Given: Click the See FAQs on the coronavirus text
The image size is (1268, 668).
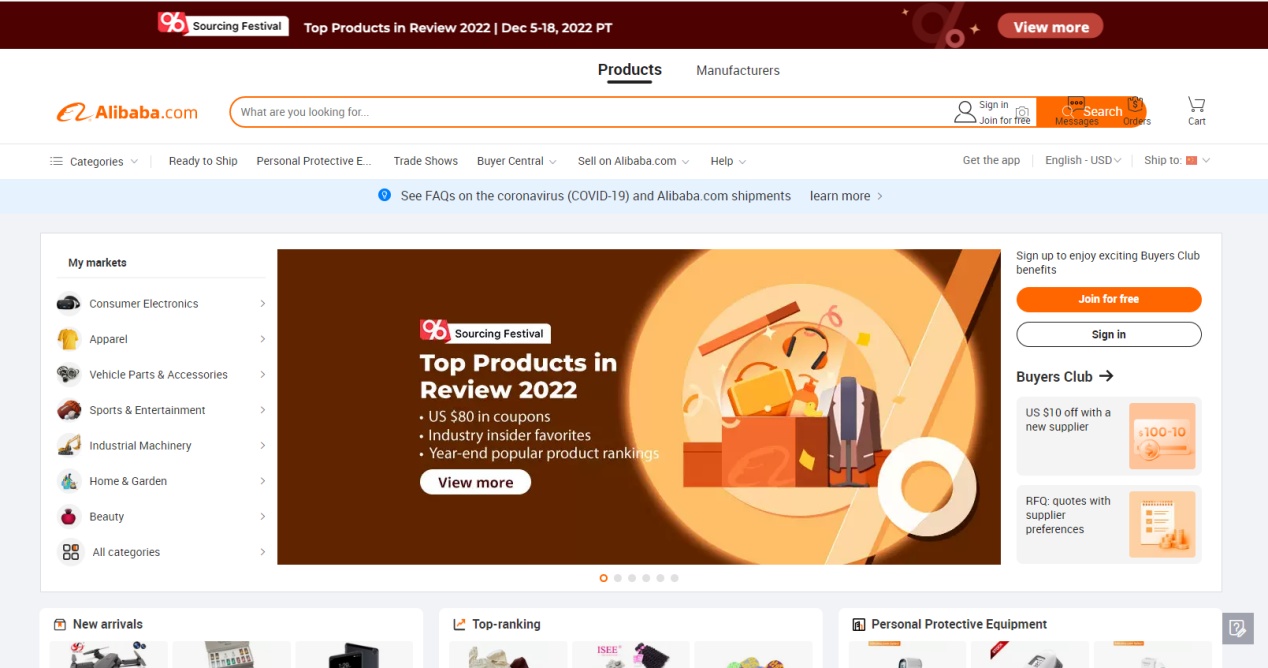Looking at the screenshot, I should point(596,196).
